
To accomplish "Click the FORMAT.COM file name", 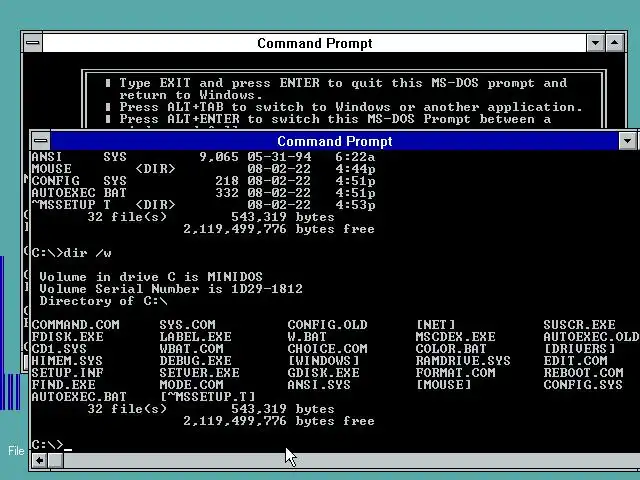I will coord(456,373).
